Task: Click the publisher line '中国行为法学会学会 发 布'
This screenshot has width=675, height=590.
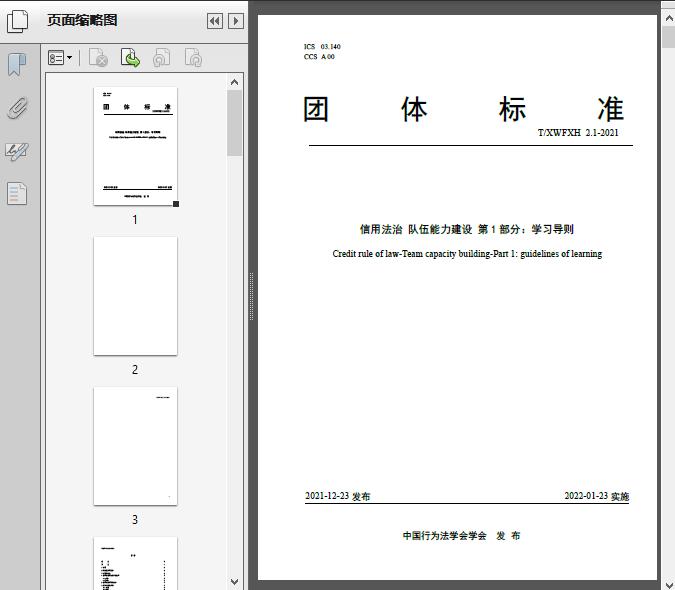Action: (461, 535)
